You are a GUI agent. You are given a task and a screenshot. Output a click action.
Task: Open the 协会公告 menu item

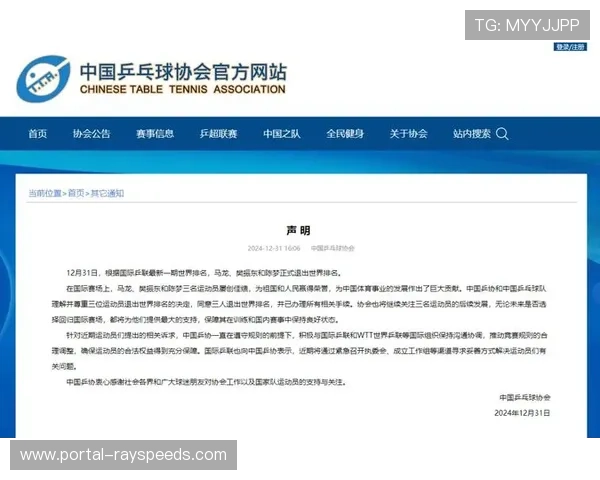click(91, 134)
